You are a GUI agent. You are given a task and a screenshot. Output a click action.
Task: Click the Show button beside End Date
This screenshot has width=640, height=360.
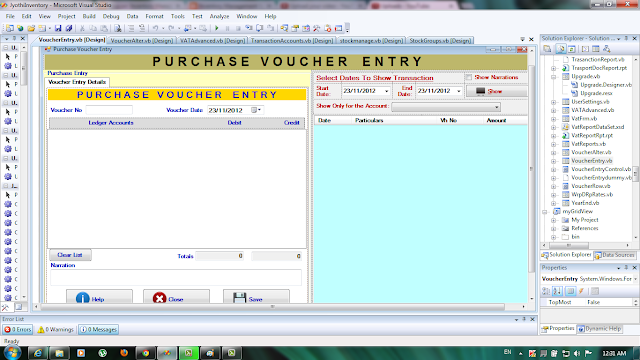coord(497,91)
